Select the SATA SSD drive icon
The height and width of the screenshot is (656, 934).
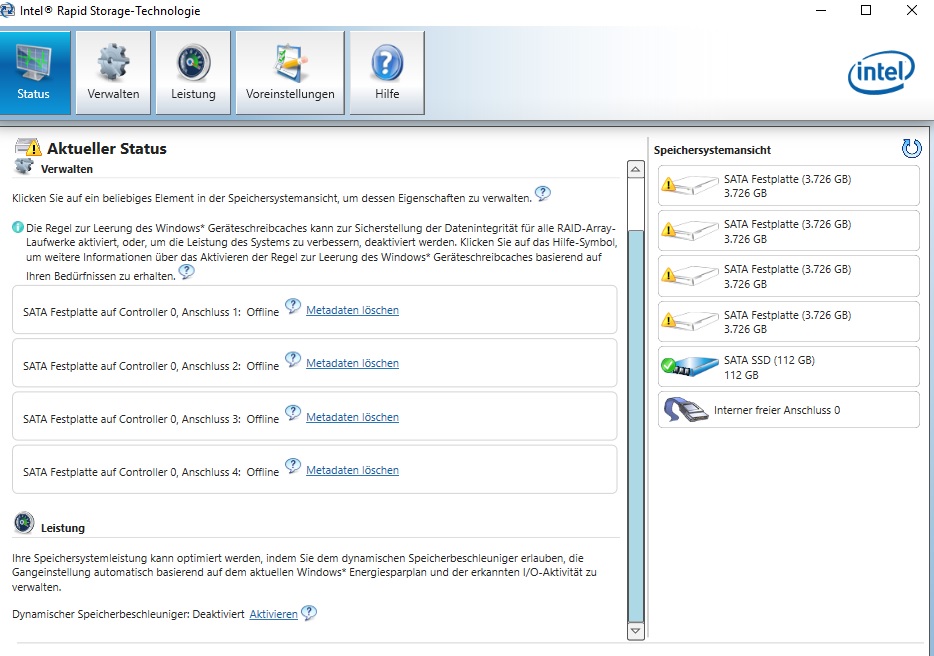[689, 366]
